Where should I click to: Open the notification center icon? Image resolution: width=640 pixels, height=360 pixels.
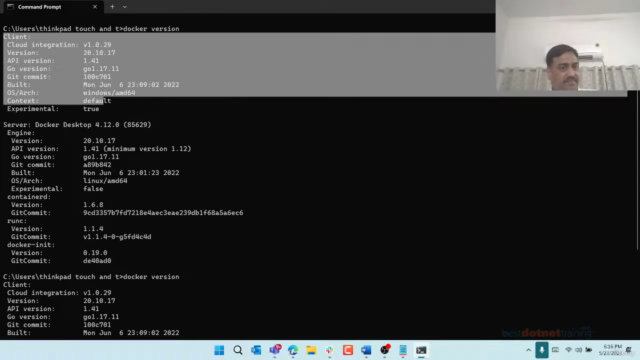pyautogui.click(x=629, y=350)
